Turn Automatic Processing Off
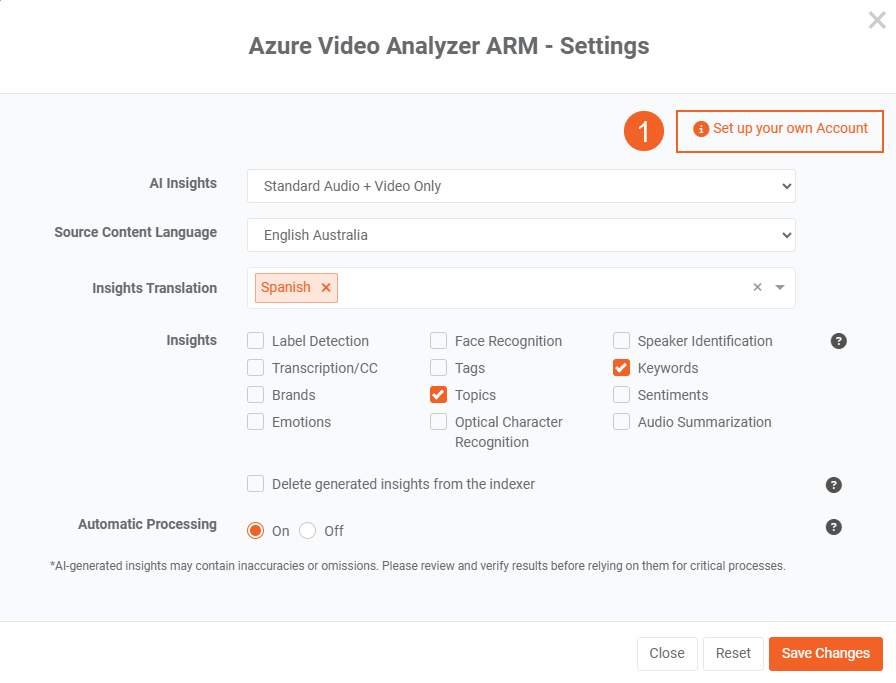This screenshot has height=683, width=896. point(308,531)
